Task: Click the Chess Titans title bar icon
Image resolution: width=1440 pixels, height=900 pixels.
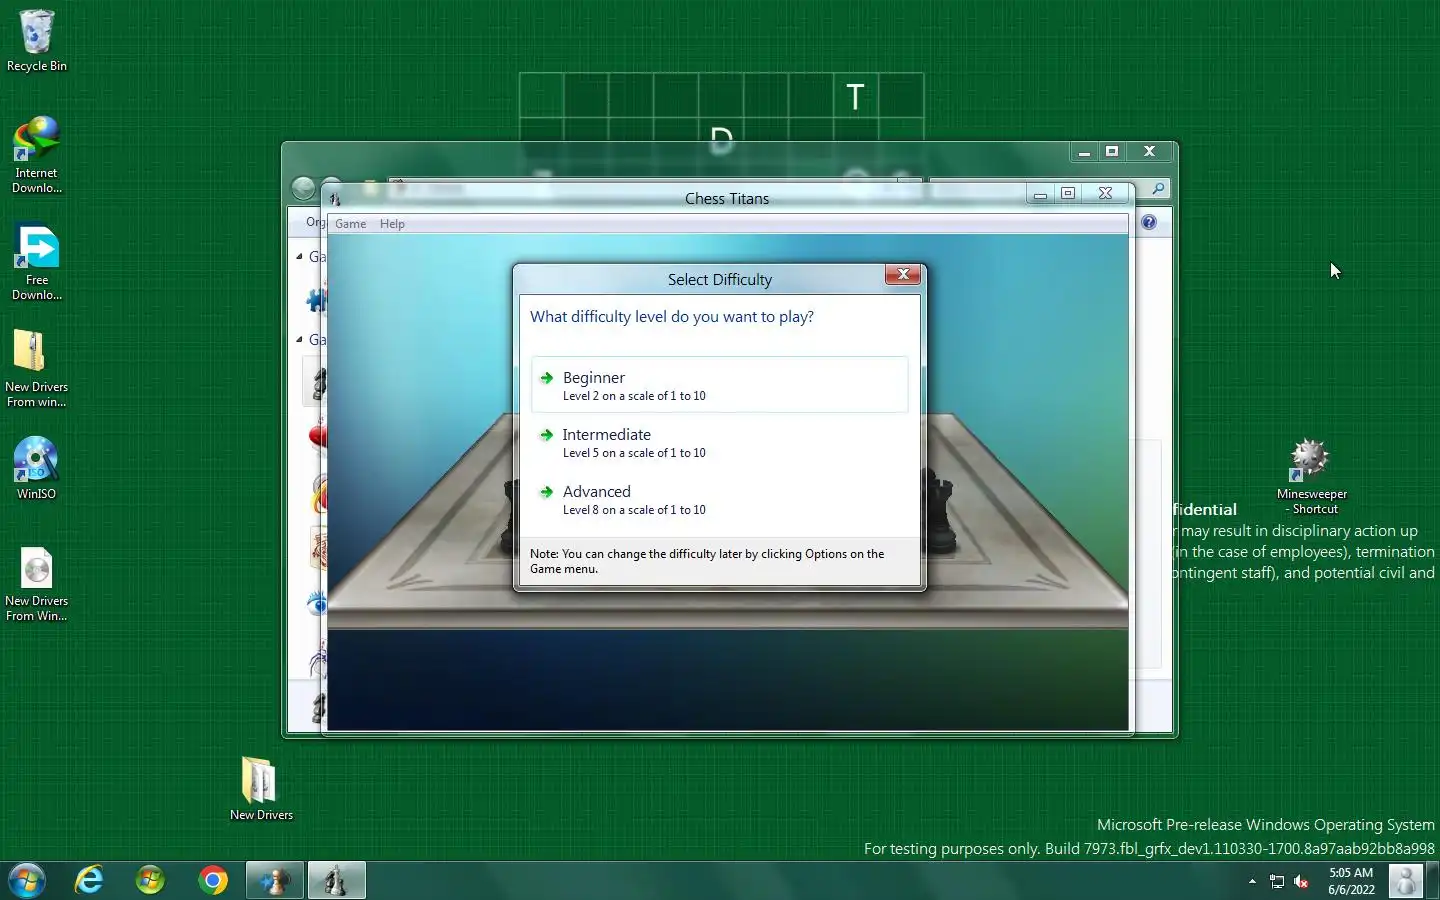Action: tap(335, 199)
